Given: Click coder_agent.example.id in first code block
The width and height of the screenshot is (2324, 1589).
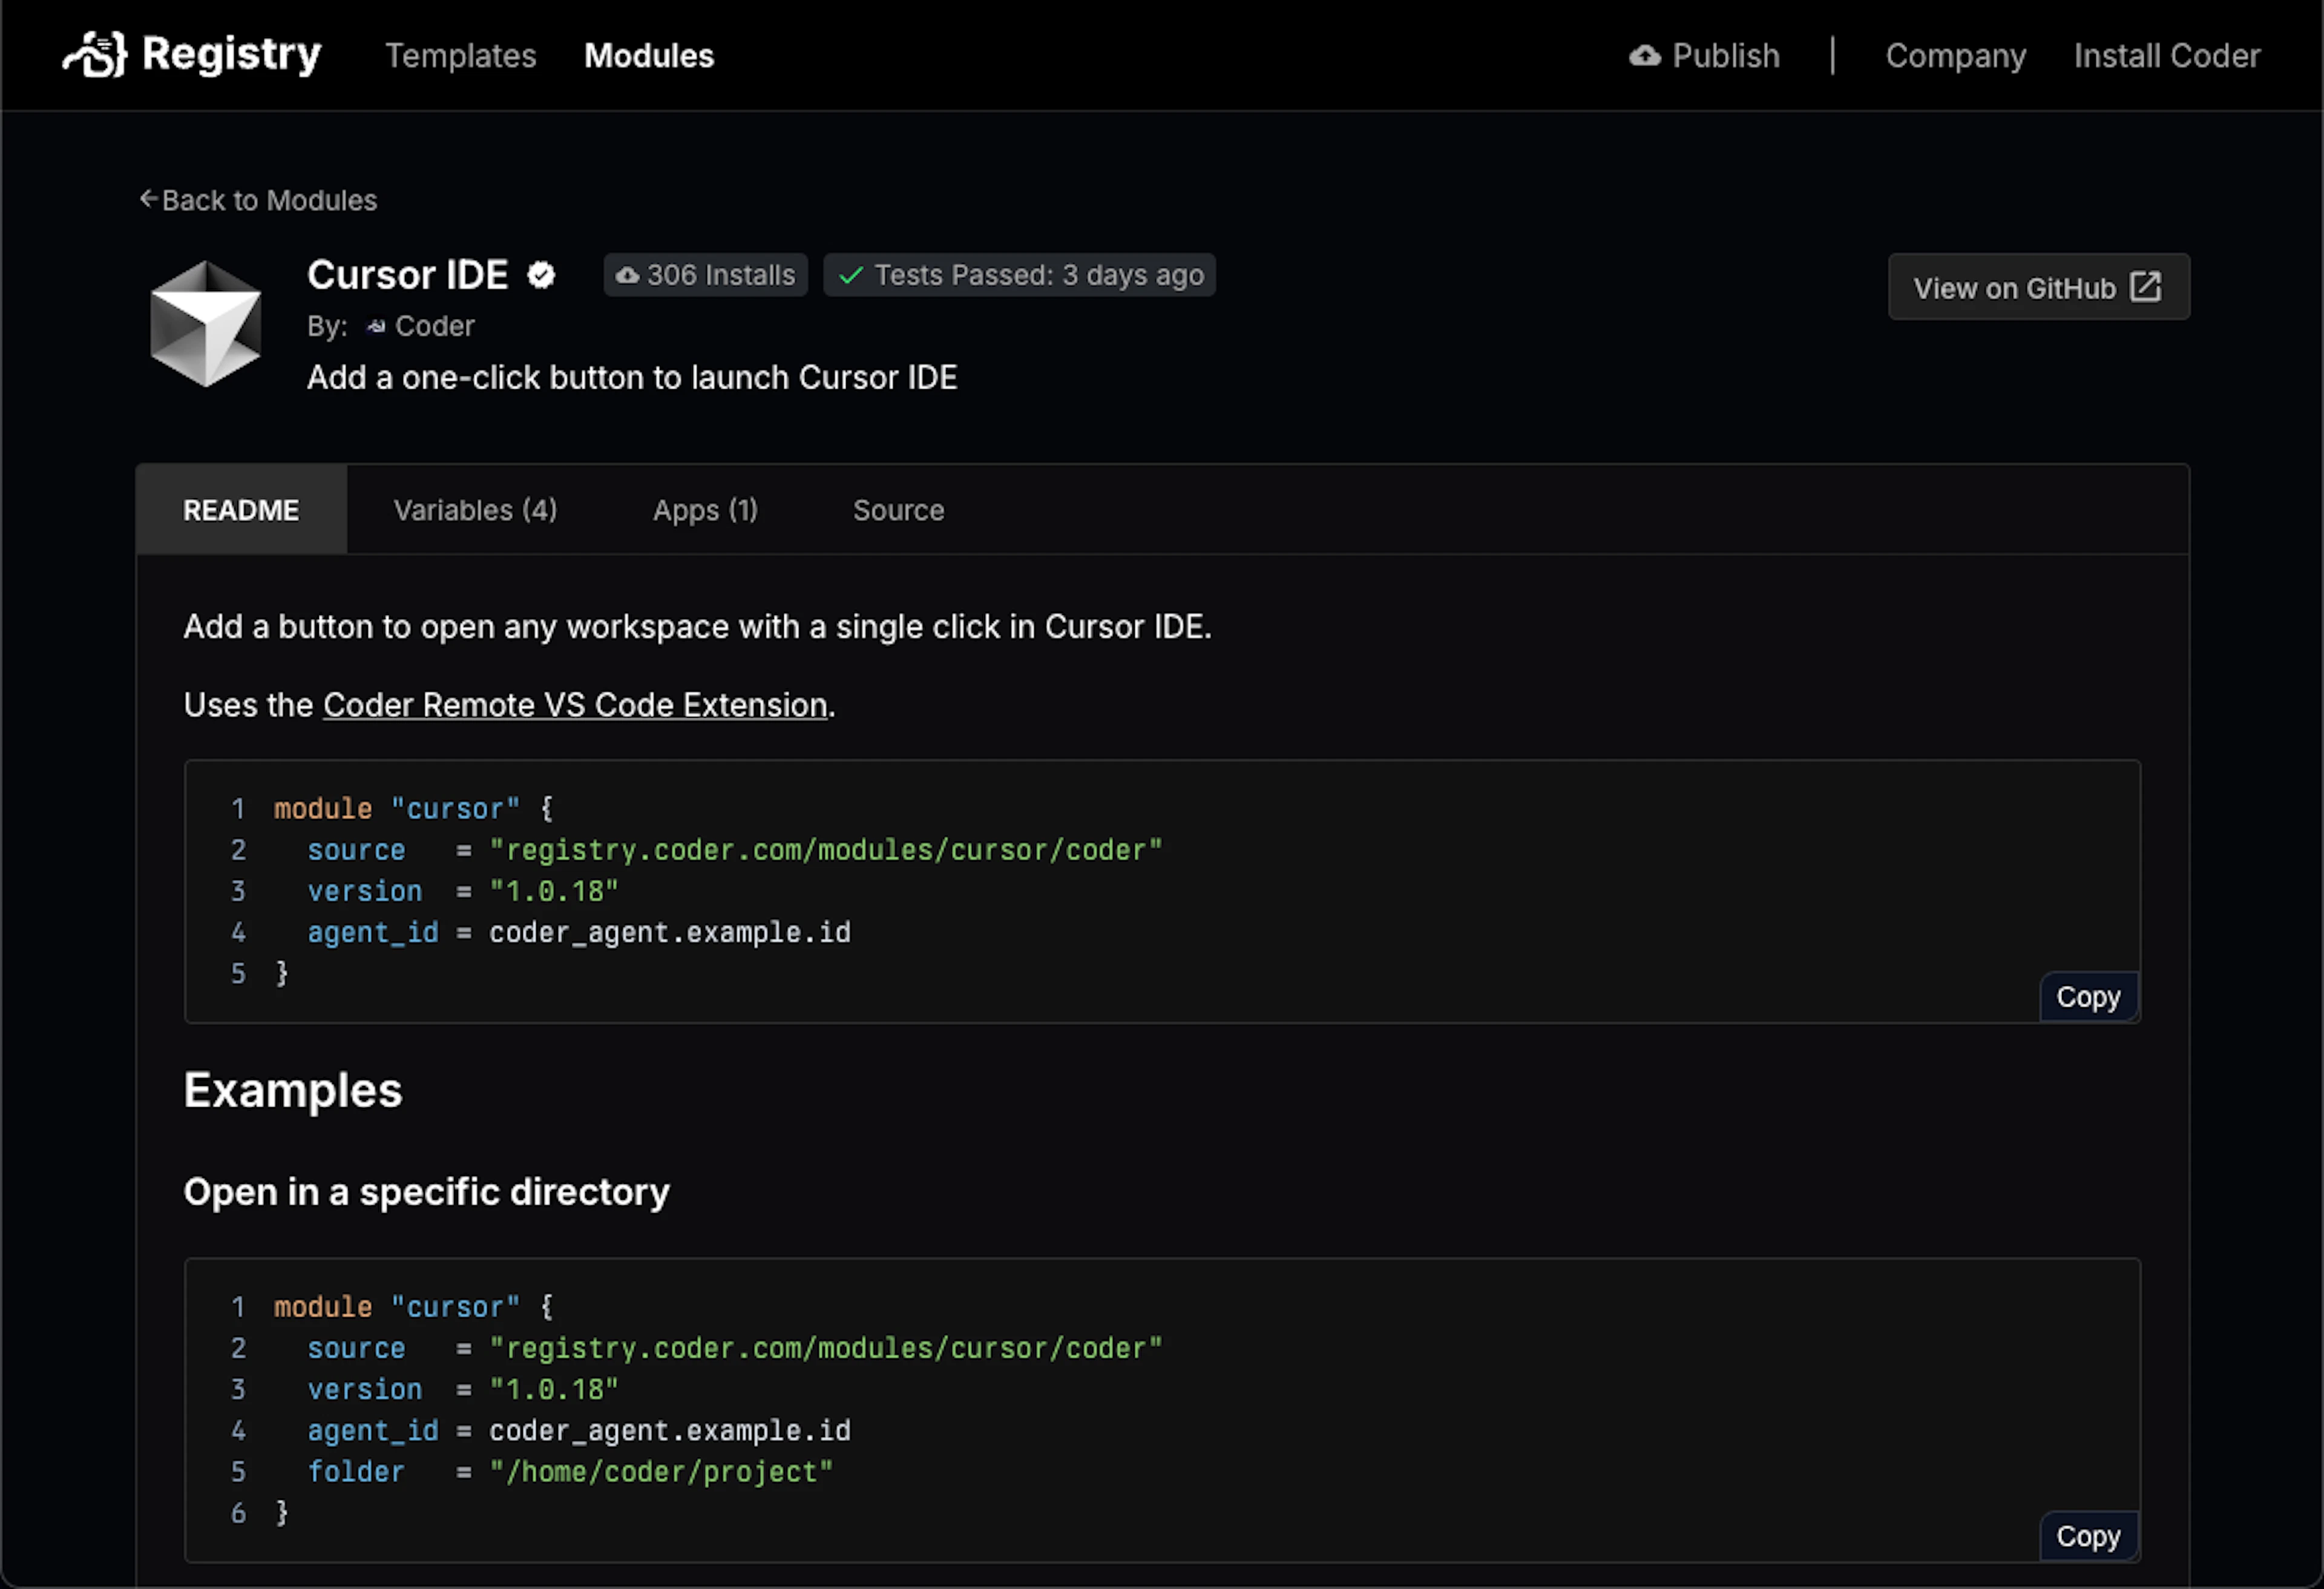Looking at the screenshot, I should [670, 932].
